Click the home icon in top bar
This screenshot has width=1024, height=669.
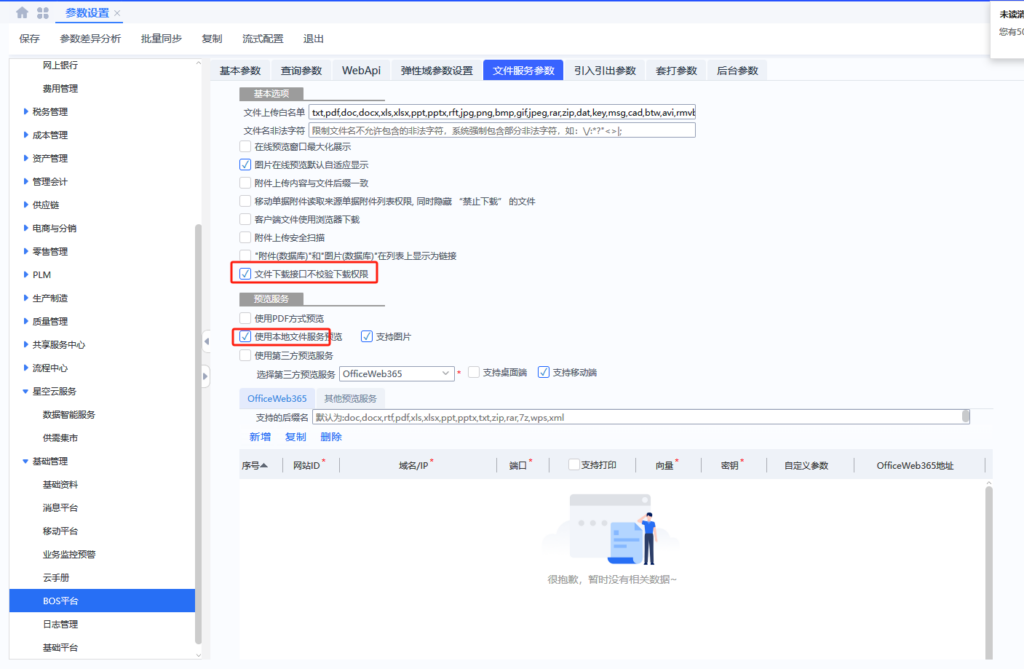[22, 13]
